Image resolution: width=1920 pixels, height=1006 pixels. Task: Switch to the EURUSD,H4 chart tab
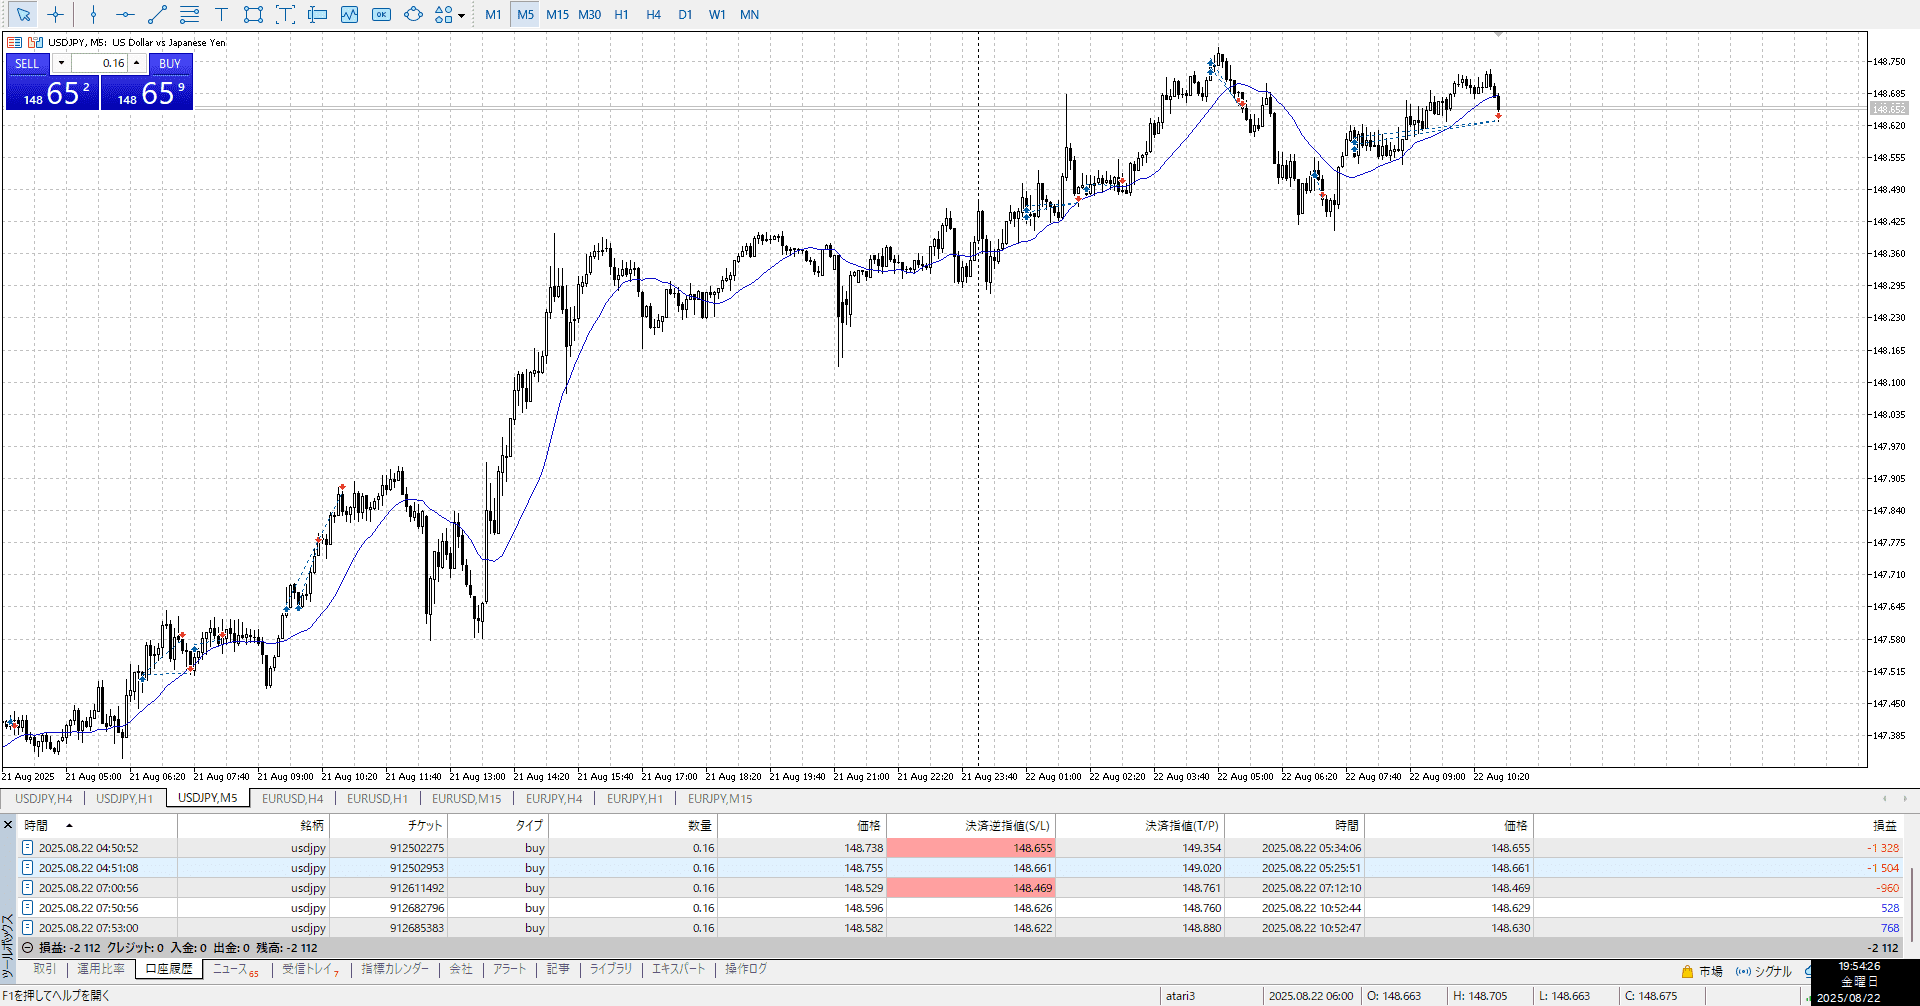tap(292, 799)
